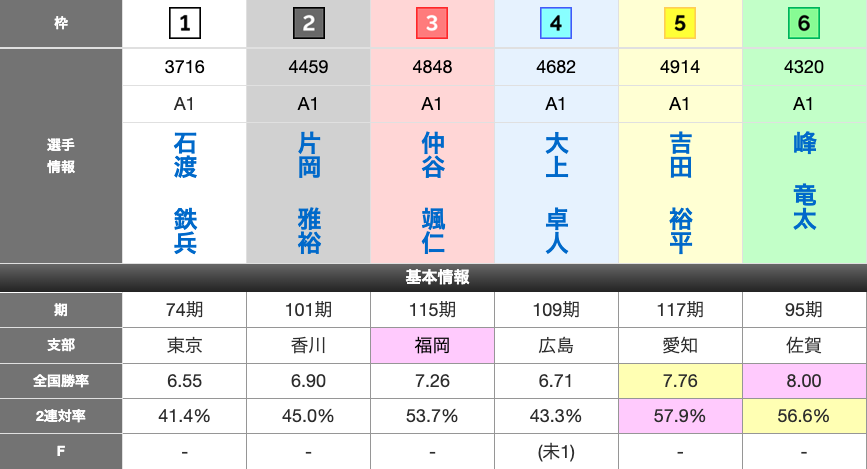
Task: Click the yellow lane number 5 badge
Action: coord(680,23)
